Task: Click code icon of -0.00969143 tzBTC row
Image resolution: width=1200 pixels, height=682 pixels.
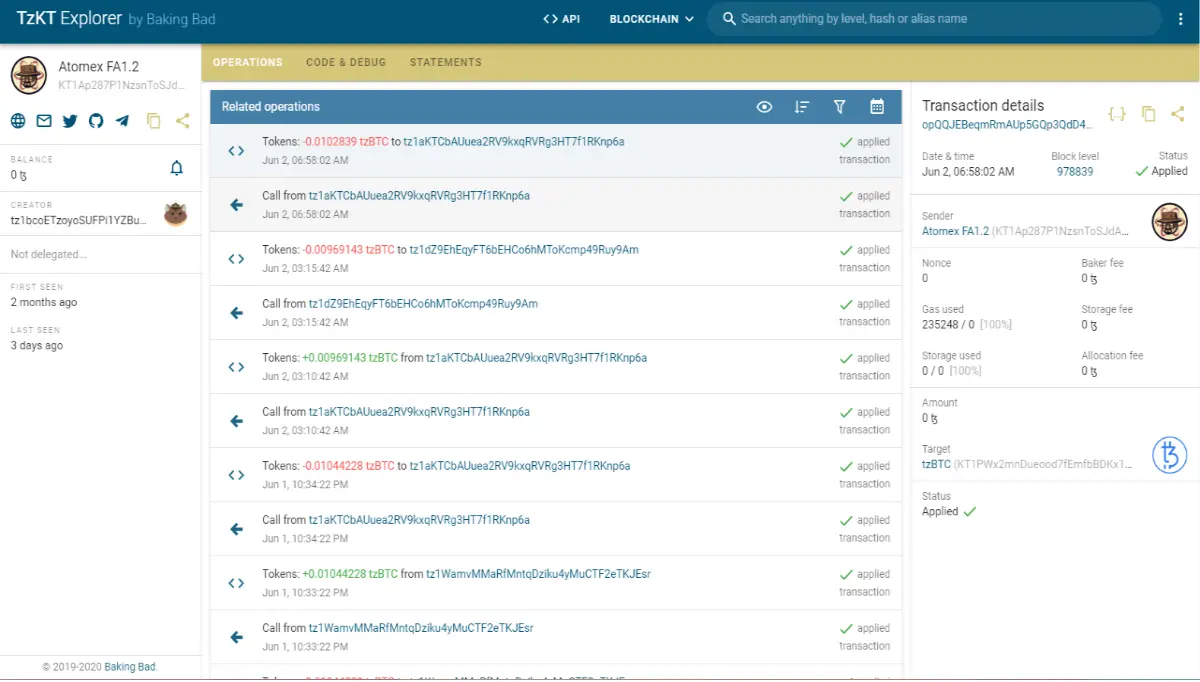Action: click(x=236, y=259)
